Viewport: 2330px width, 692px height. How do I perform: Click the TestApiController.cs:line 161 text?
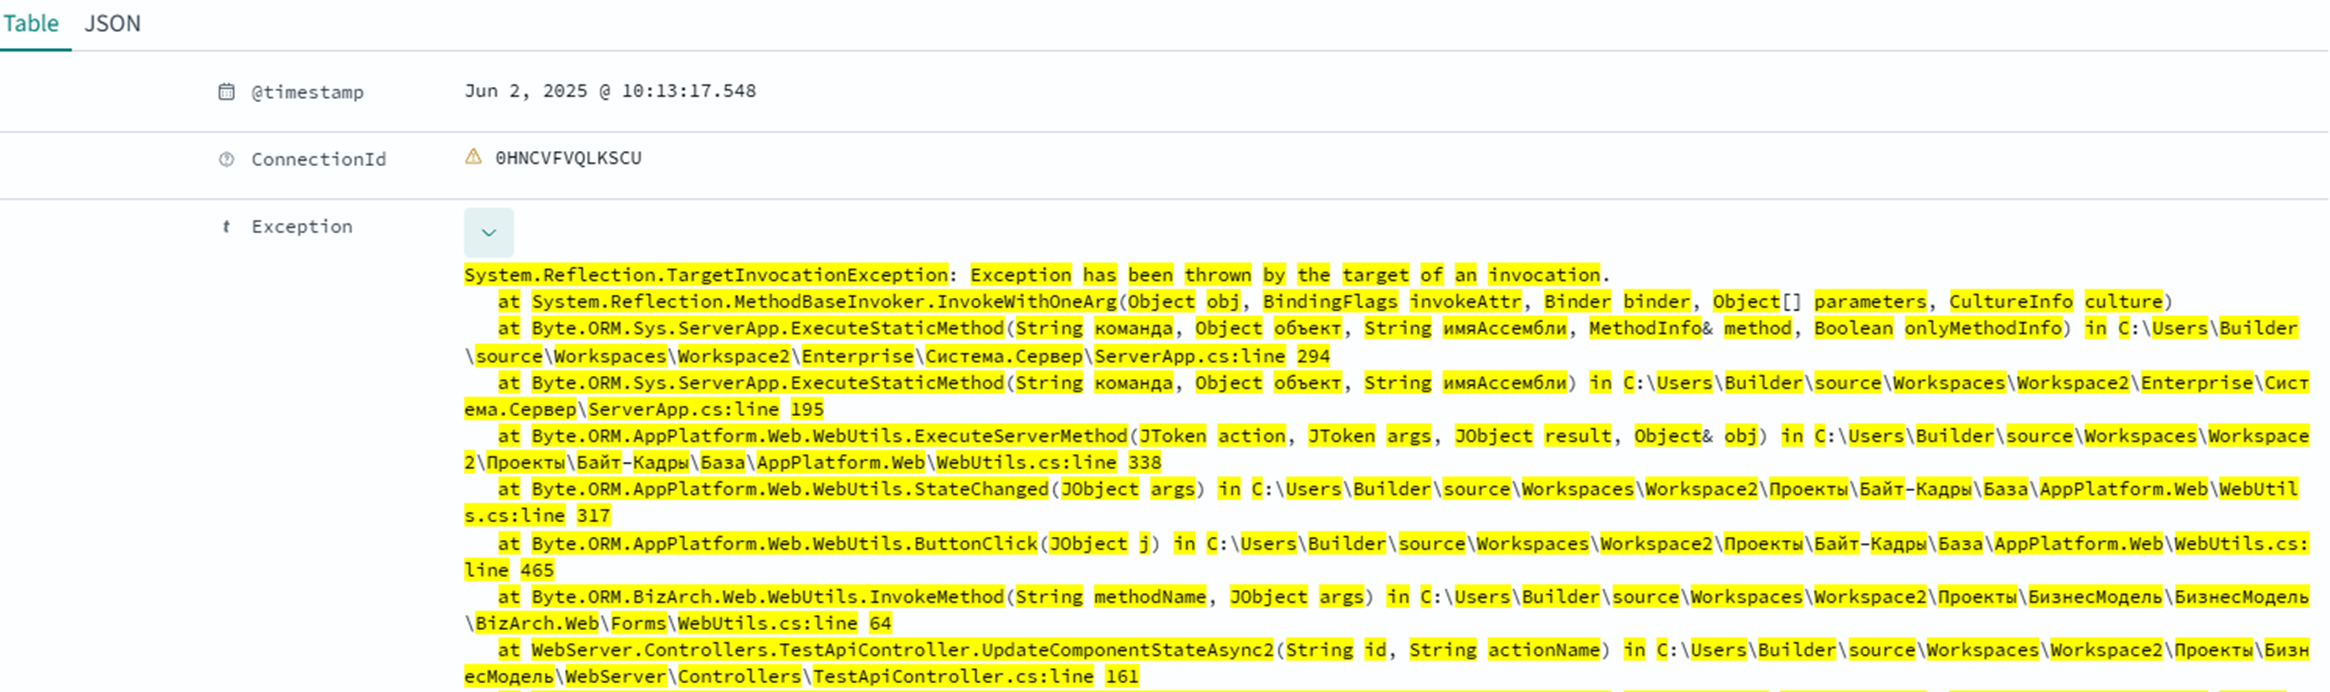[975, 677]
